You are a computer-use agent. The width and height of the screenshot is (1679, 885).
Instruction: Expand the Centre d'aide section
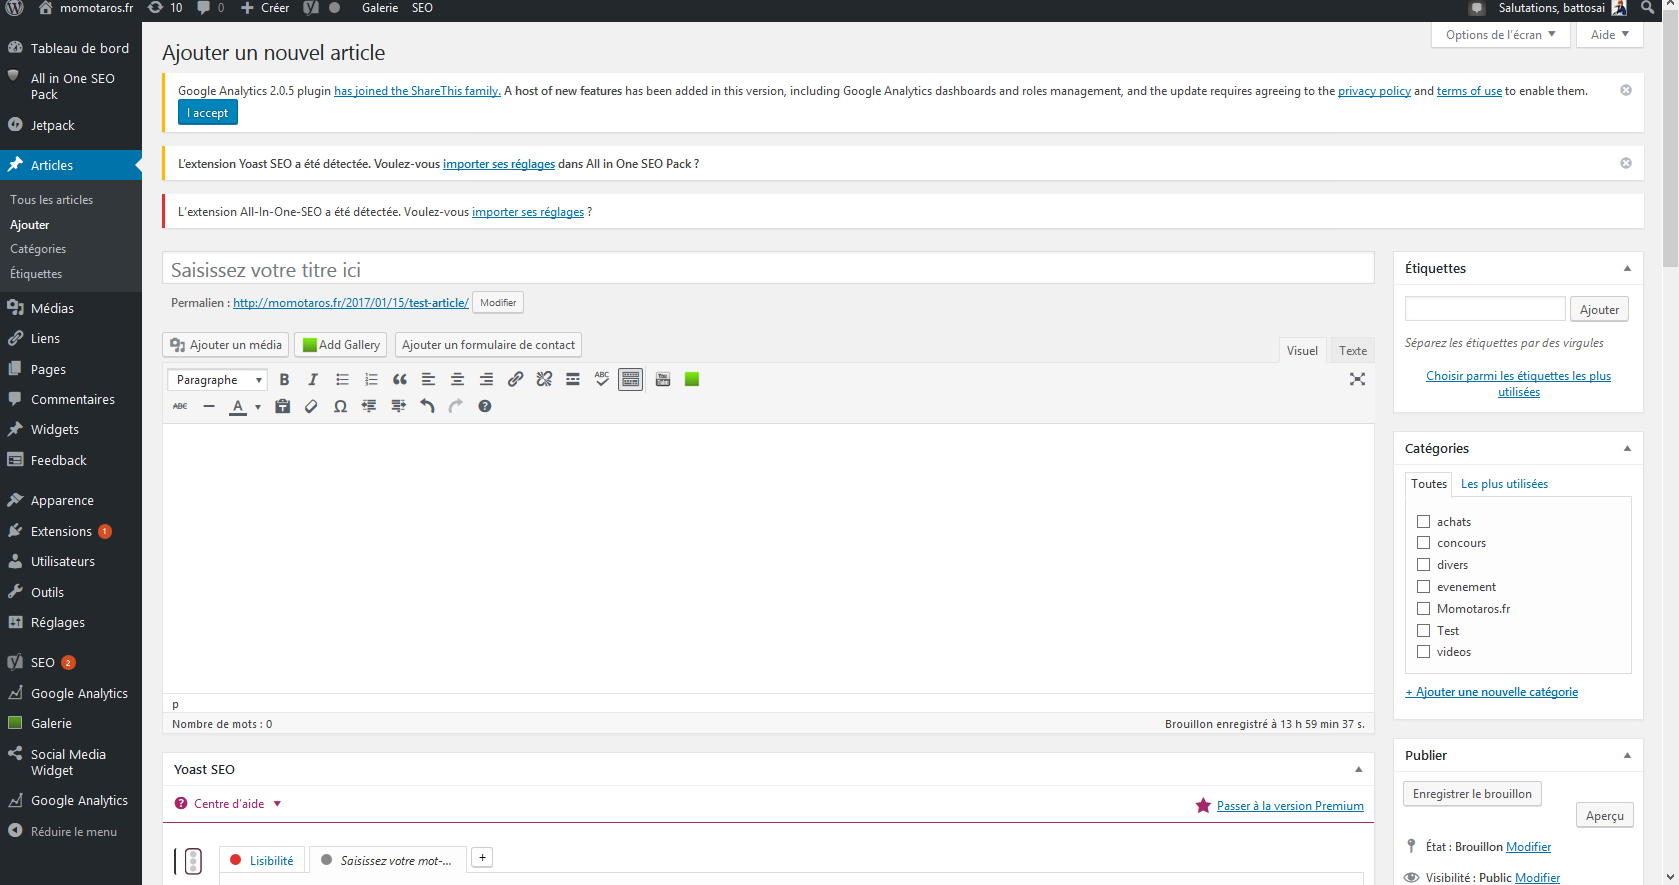[228, 804]
